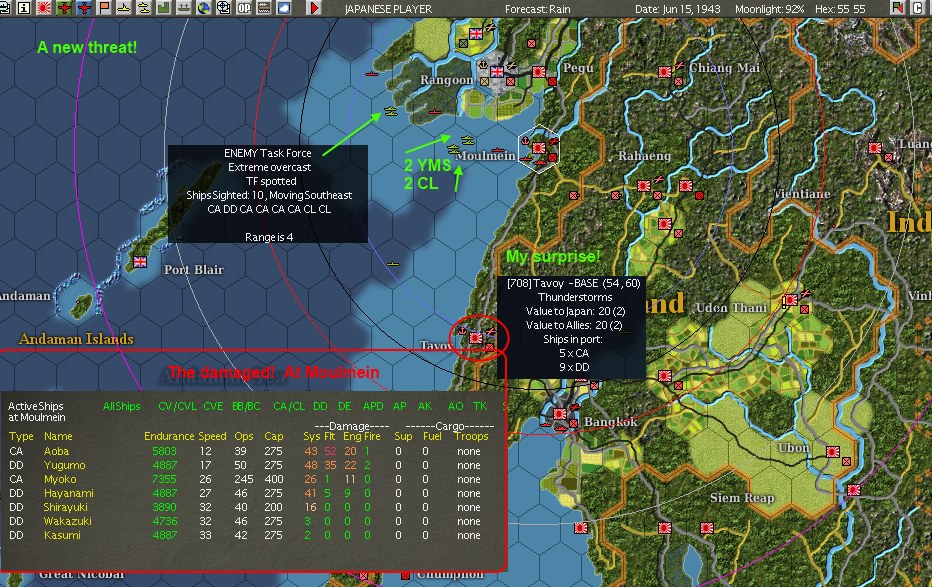Select the red aircraft icon on green background
This screenshot has height=587, width=932.
coord(64,8)
